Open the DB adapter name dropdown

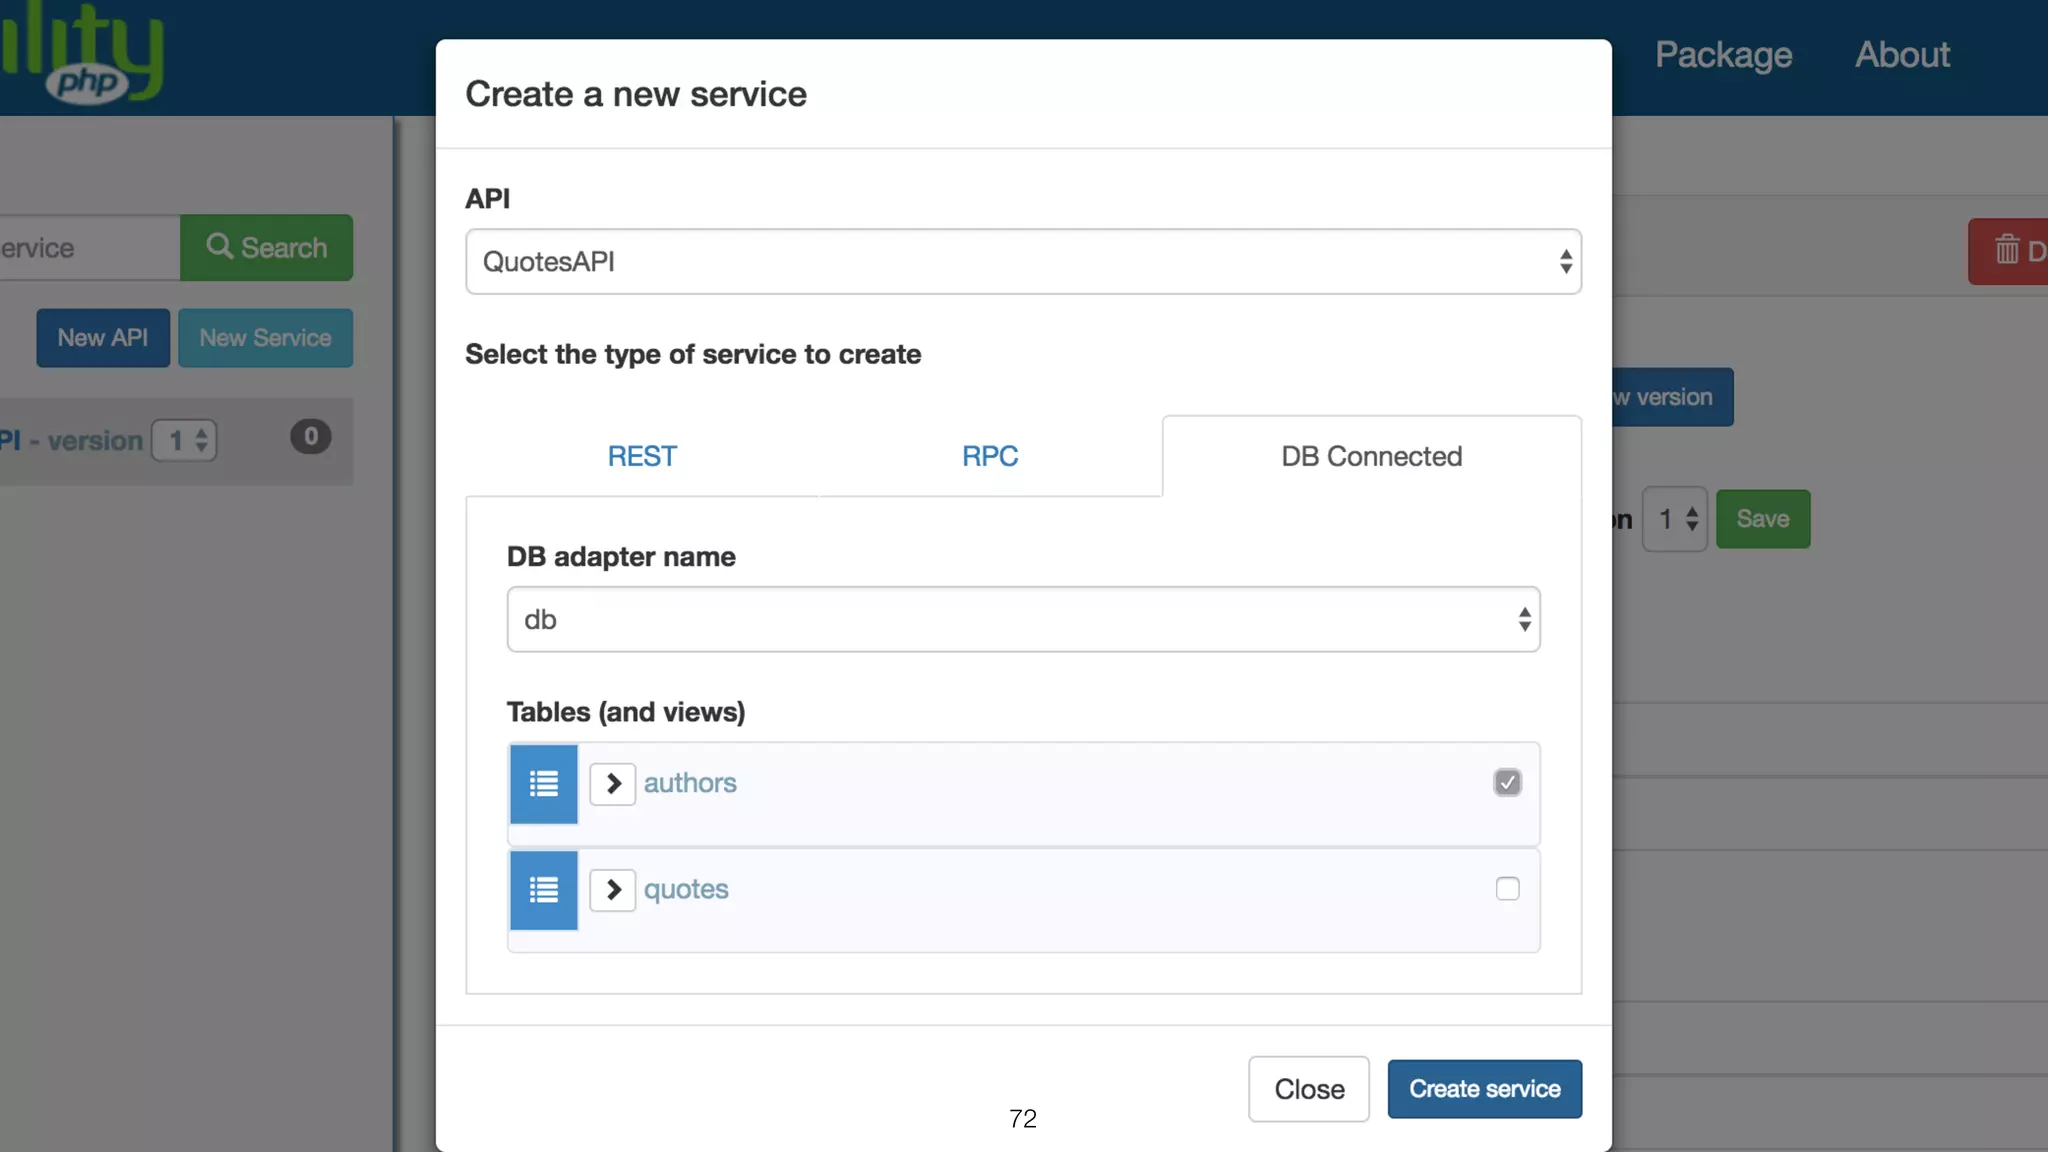point(1023,620)
